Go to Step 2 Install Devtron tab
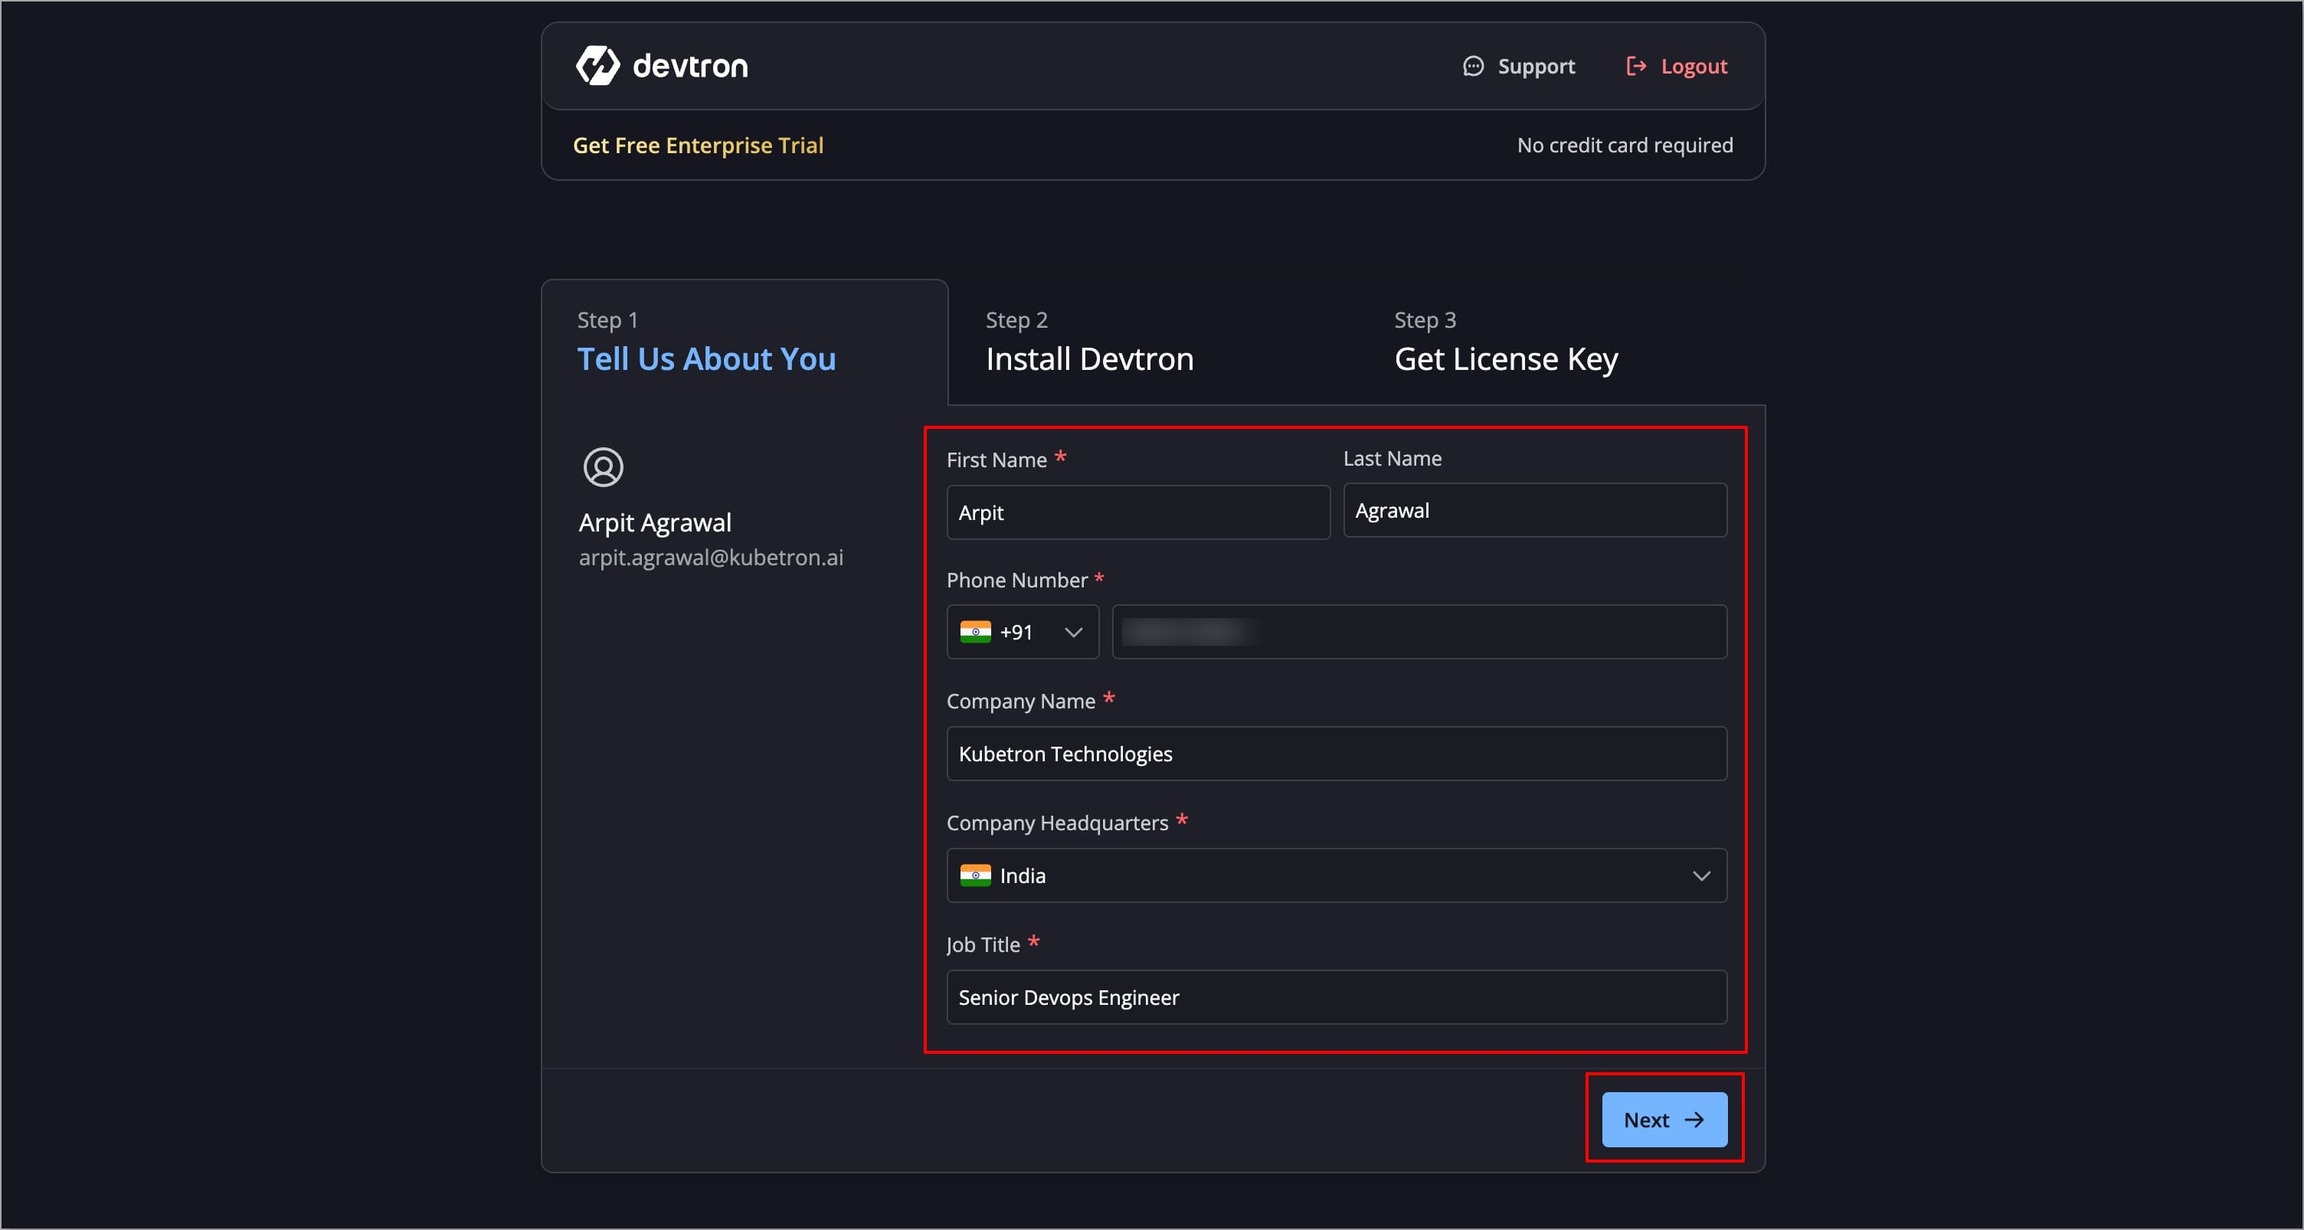 [x=1089, y=343]
